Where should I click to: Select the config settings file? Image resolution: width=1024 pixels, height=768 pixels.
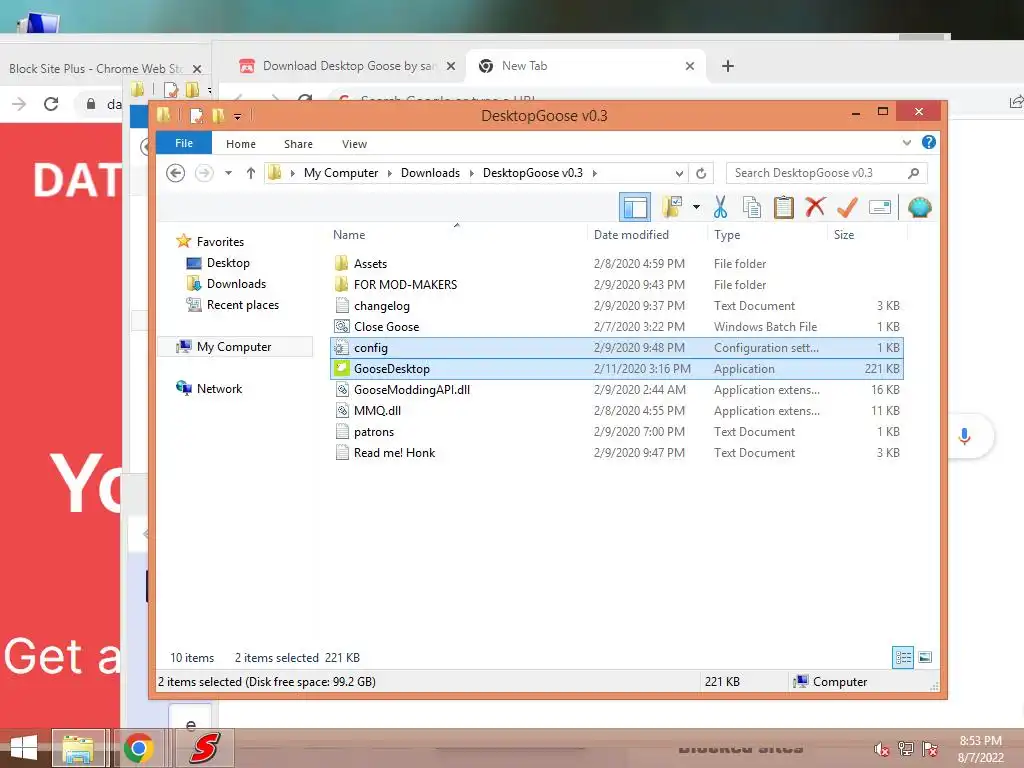coord(617,347)
